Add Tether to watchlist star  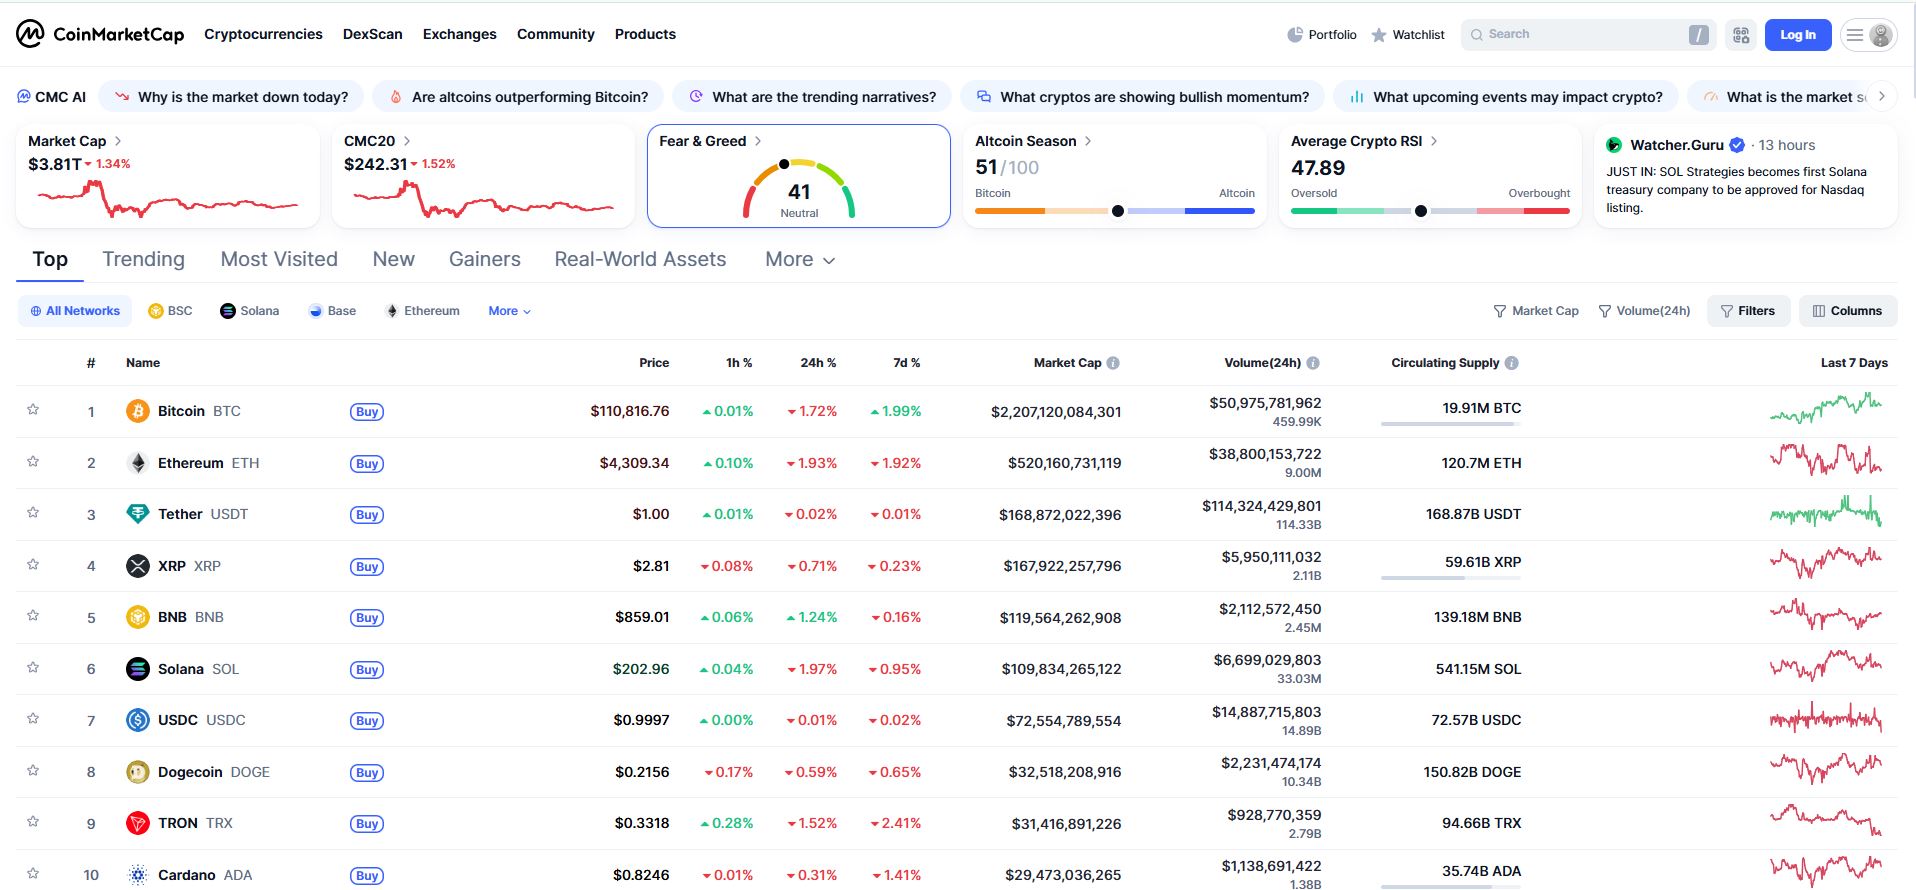click(x=33, y=513)
